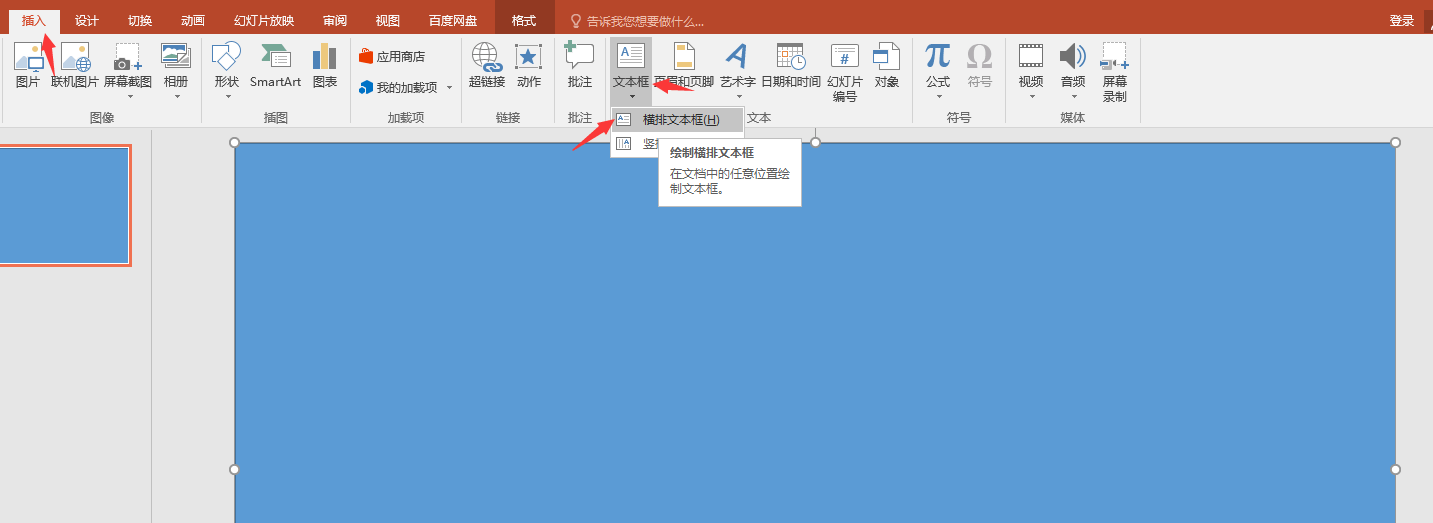
Task: Click the 符号 symbol icon
Action: (x=980, y=66)
